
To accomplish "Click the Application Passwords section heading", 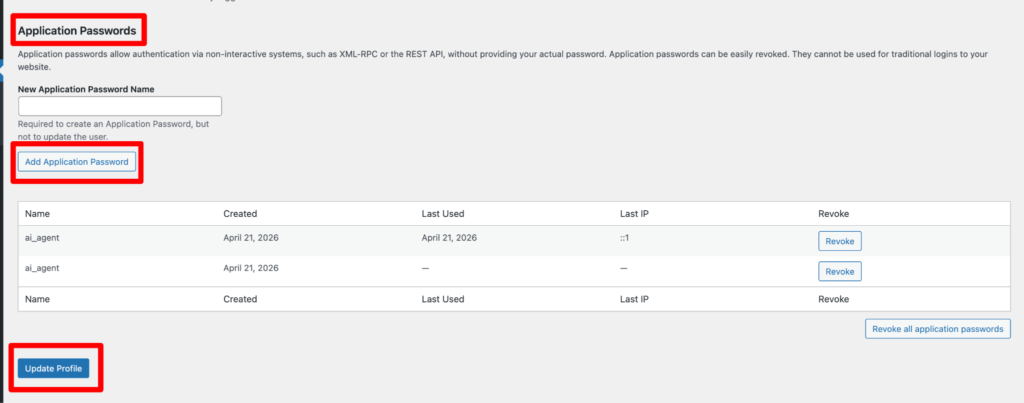I will (77, 31).
